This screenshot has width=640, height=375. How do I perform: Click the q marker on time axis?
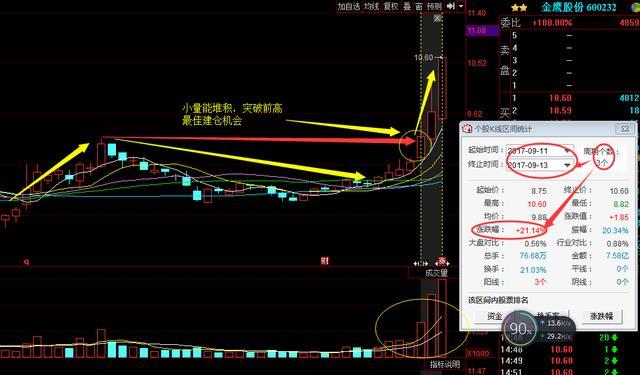click(27, 262)
